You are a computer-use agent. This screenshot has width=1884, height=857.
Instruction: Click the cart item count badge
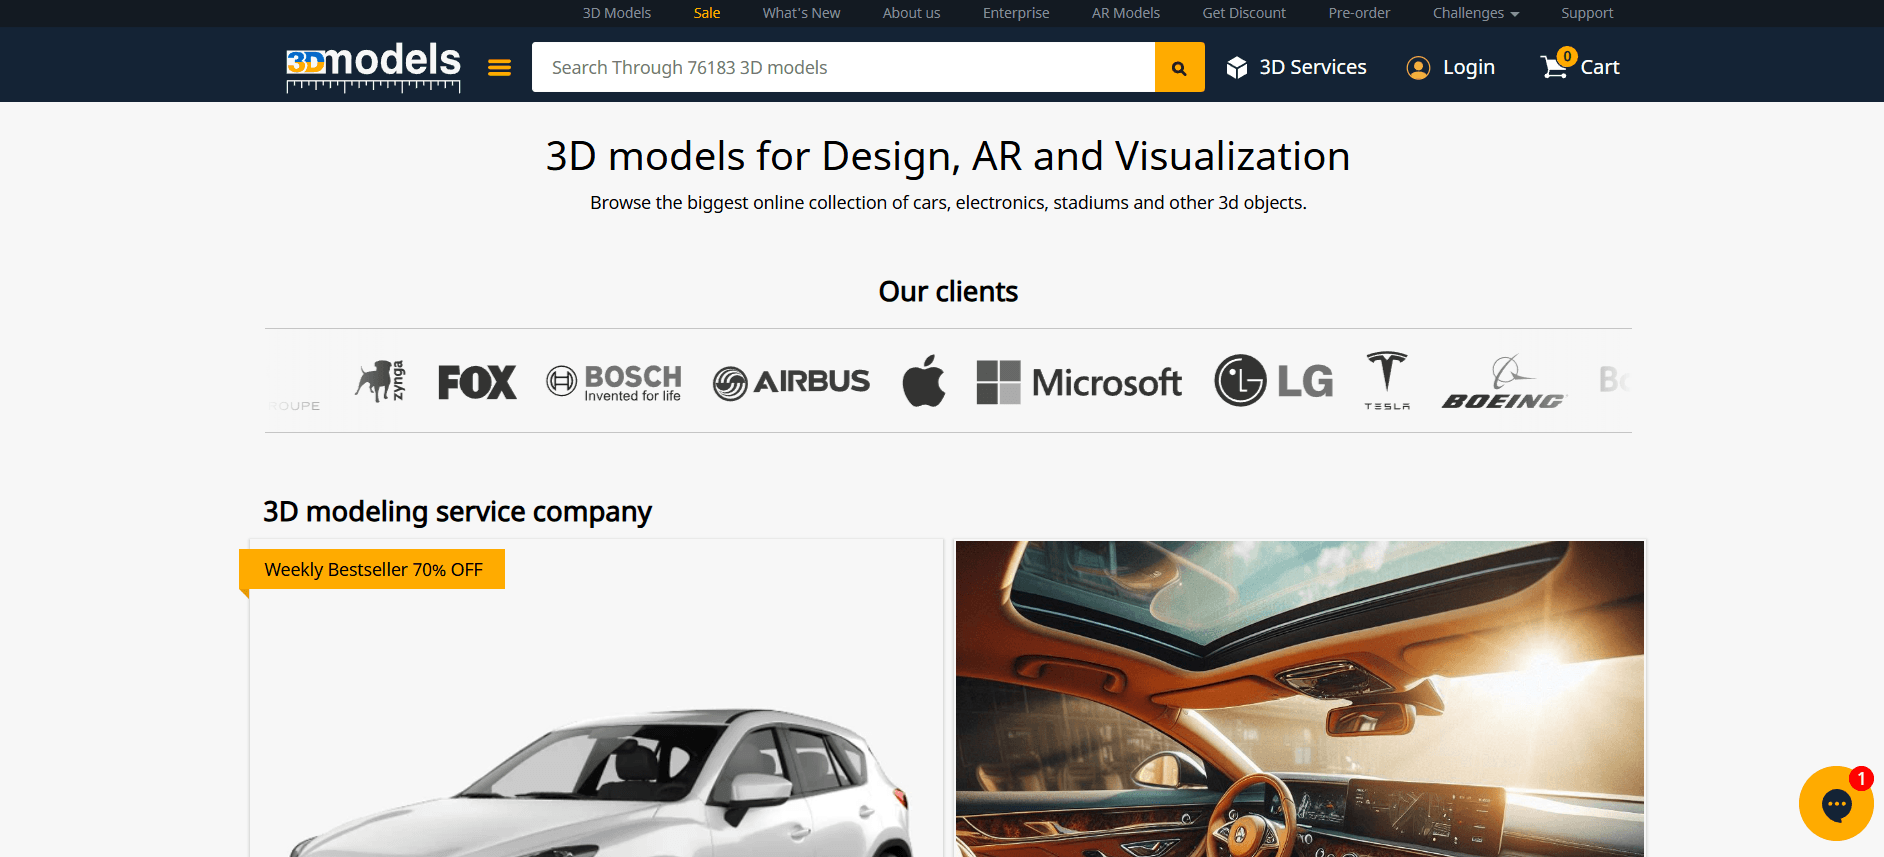[x=1567, y=56]
